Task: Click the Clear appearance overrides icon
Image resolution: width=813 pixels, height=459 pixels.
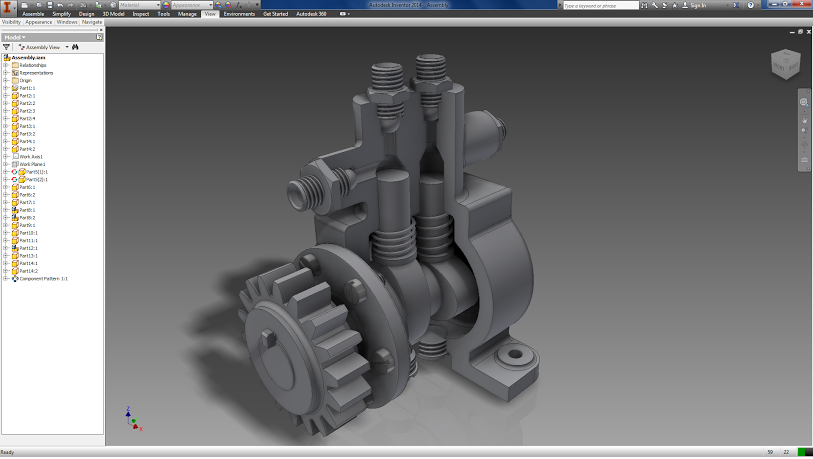Action: (229, 5)
